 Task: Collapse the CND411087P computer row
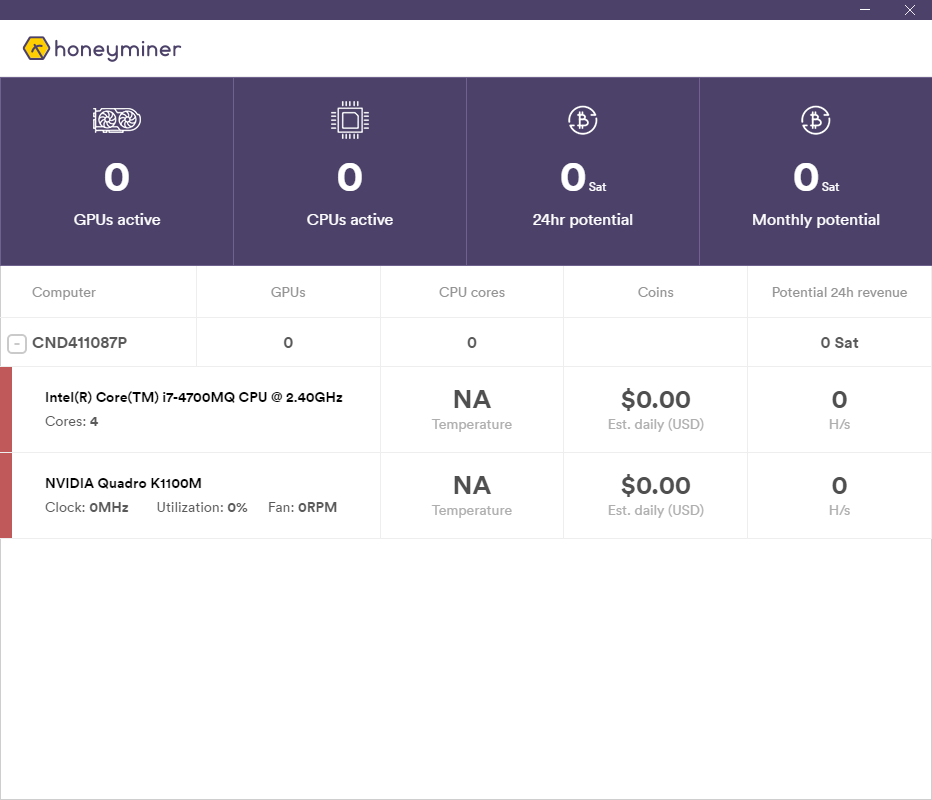point(17,344)
